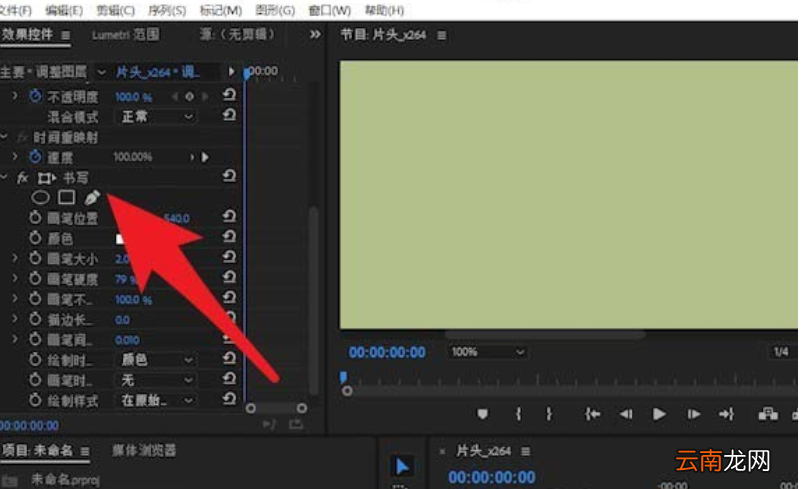Go to next 不透明度 keyframe

point(205,96)
